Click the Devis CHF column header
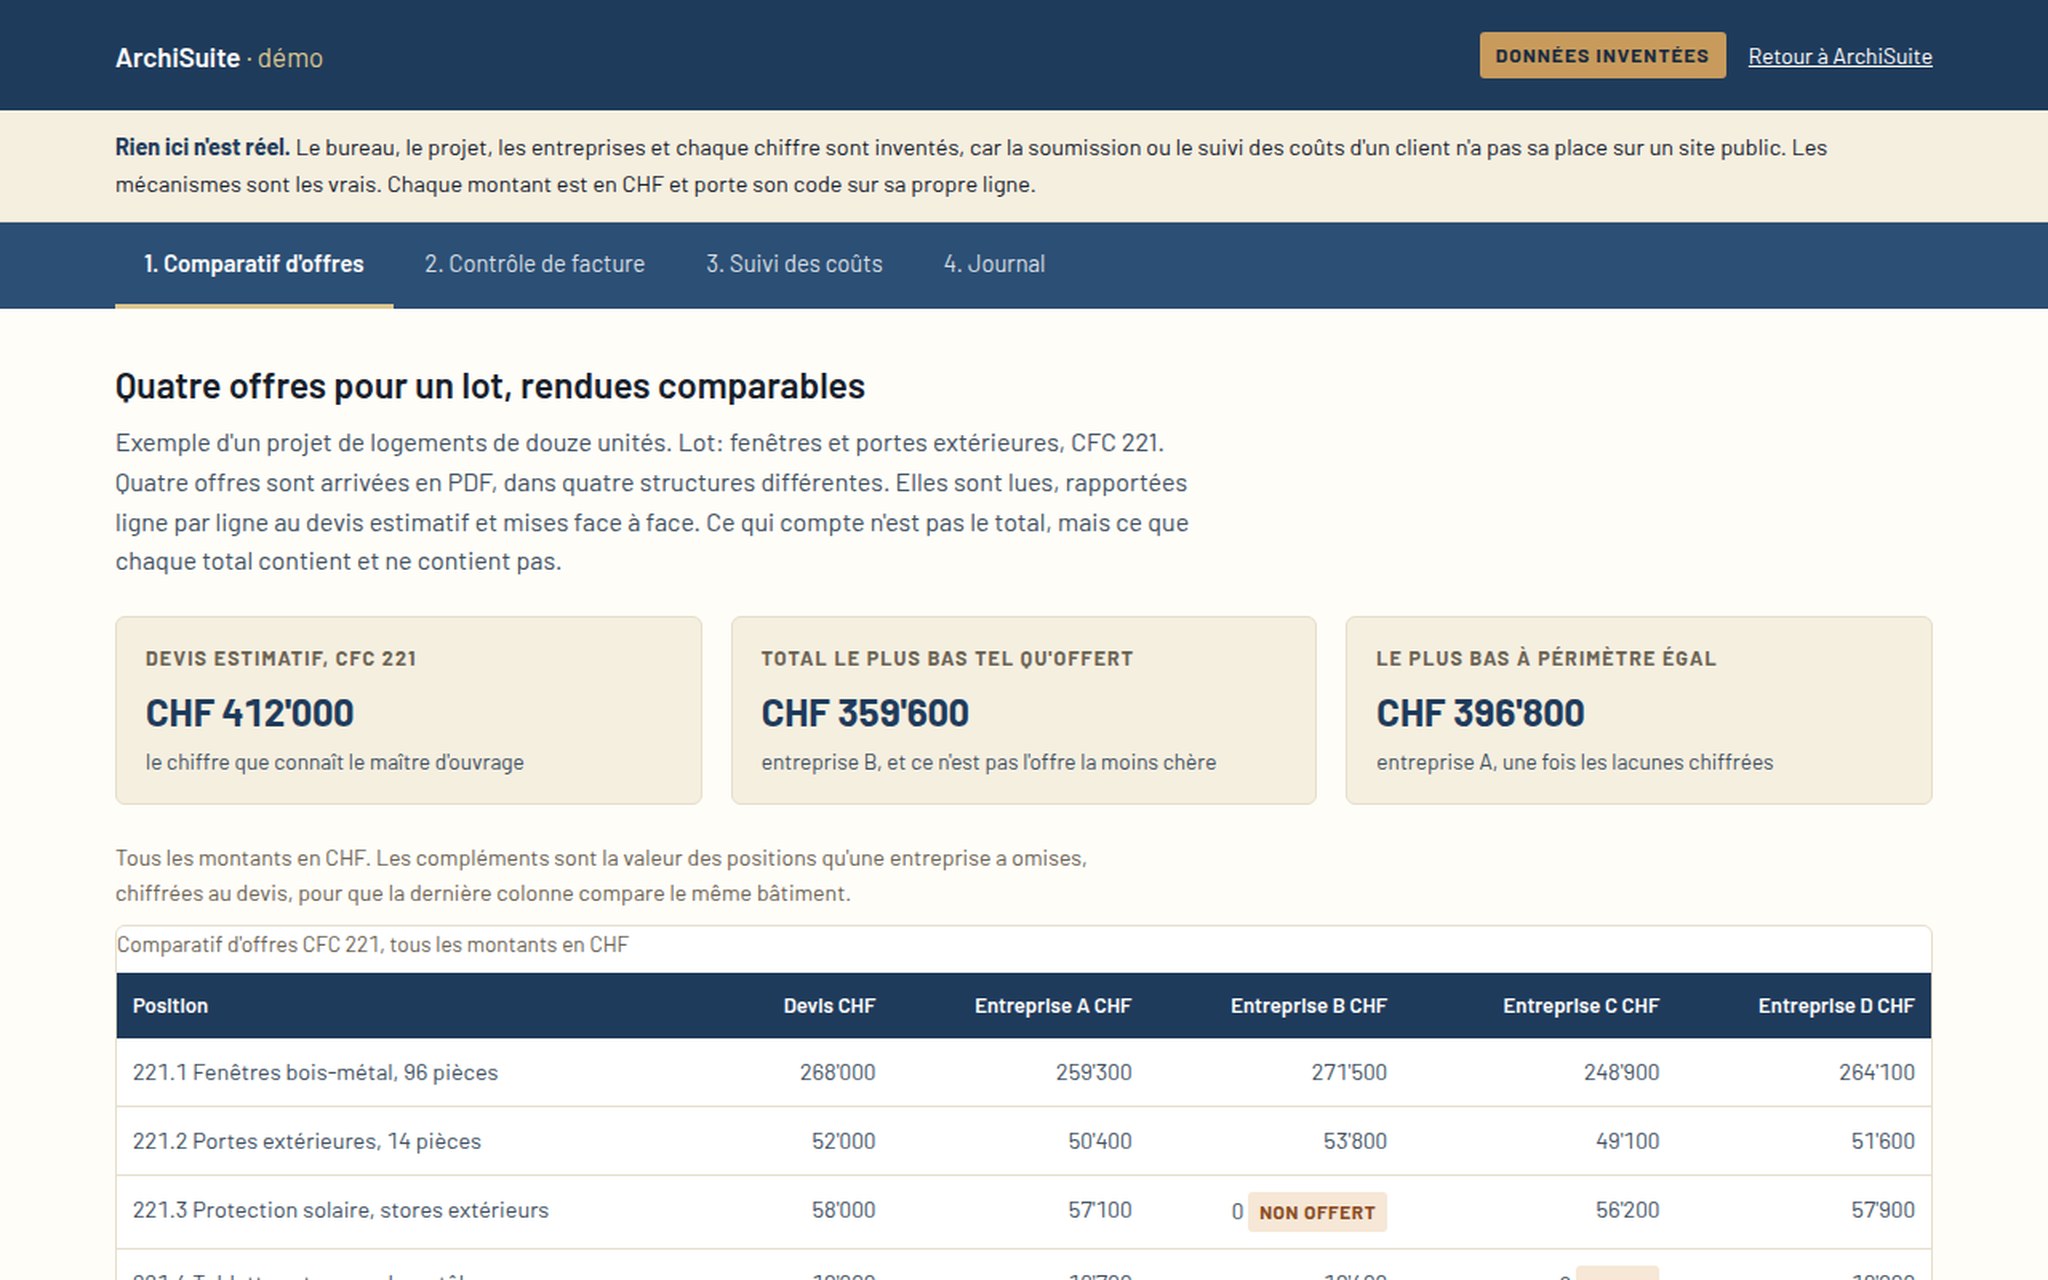This screenshot has width=2048, height=1280. [x=829, y=1006]
